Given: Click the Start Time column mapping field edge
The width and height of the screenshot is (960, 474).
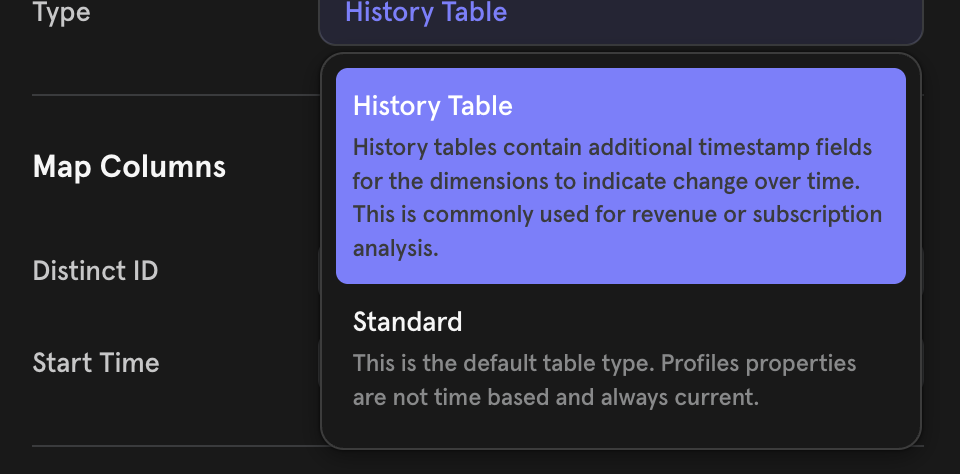Looking at the screenshot, I should tap(319, 361).
